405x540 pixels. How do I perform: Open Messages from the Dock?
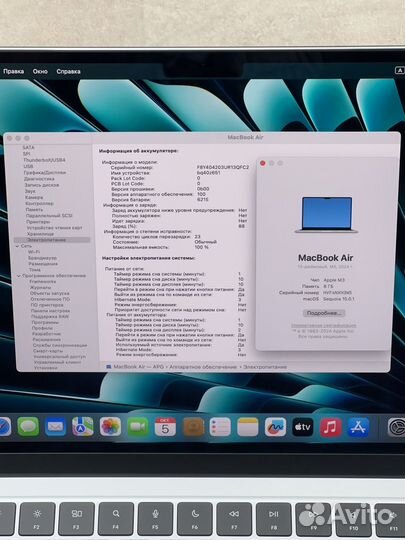[x=28, y=427]
